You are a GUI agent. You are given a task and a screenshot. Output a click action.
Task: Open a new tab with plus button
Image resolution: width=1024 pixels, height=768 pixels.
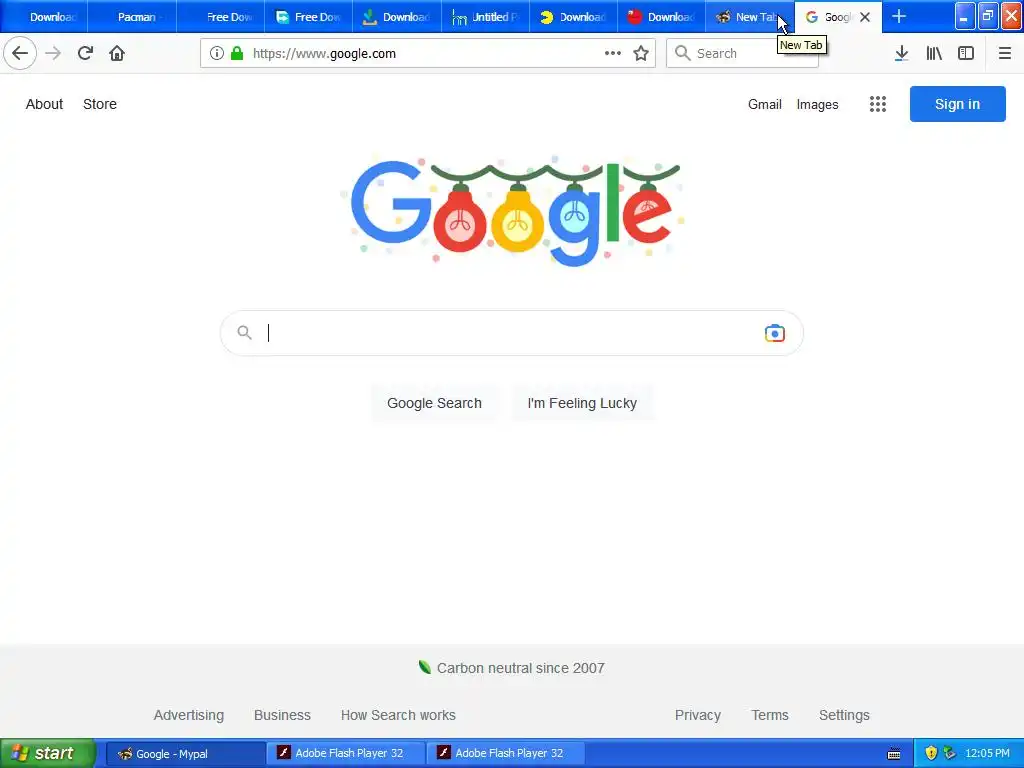pos(899,17)
